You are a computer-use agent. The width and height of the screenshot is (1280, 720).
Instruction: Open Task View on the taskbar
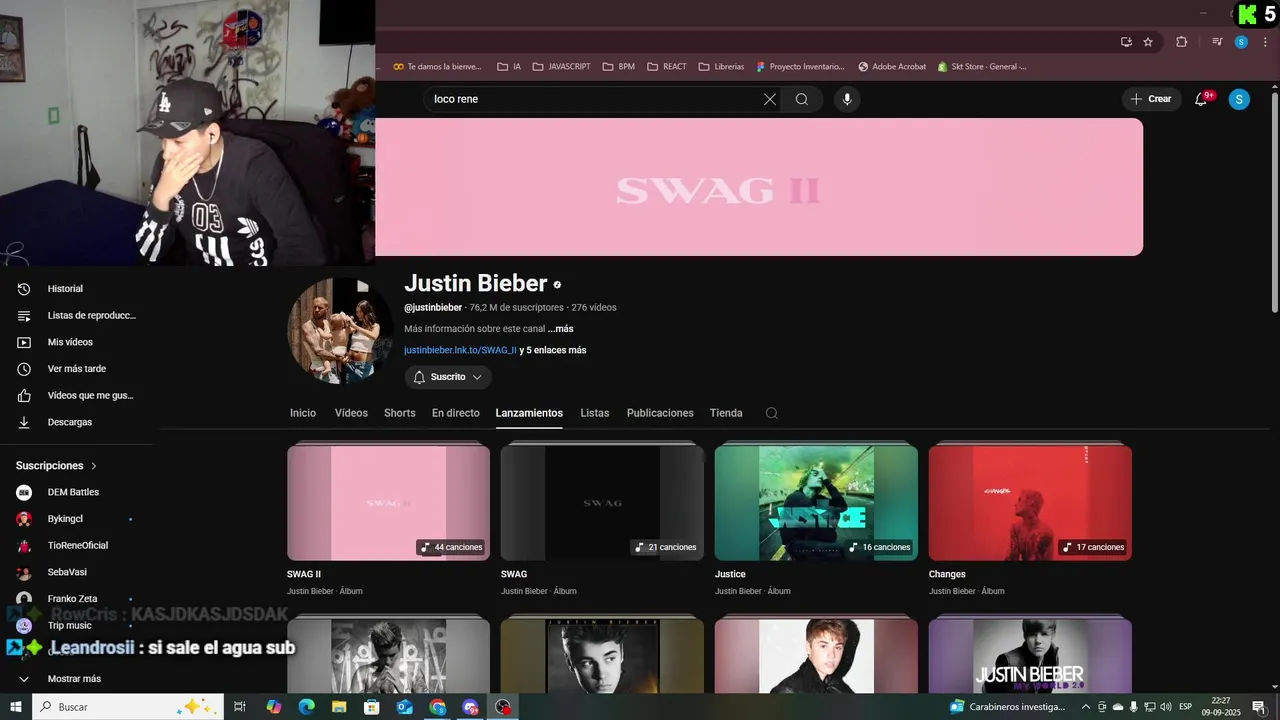[240, 707]
